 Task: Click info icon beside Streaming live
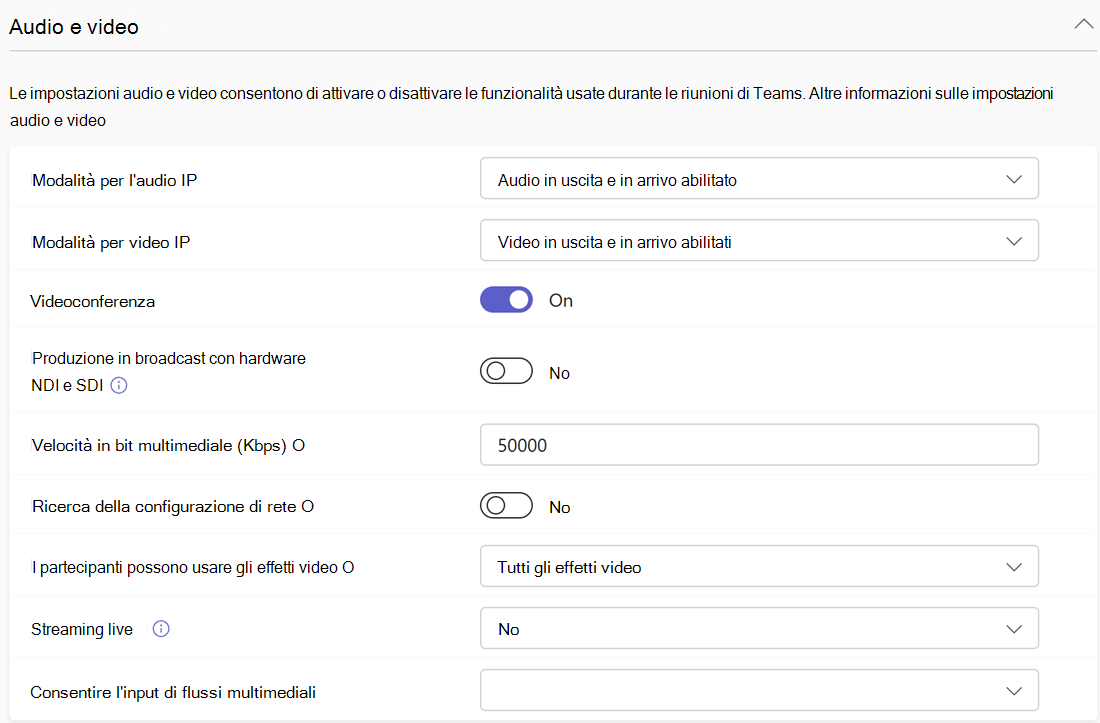pyautogui.click(x=161, y=629)
